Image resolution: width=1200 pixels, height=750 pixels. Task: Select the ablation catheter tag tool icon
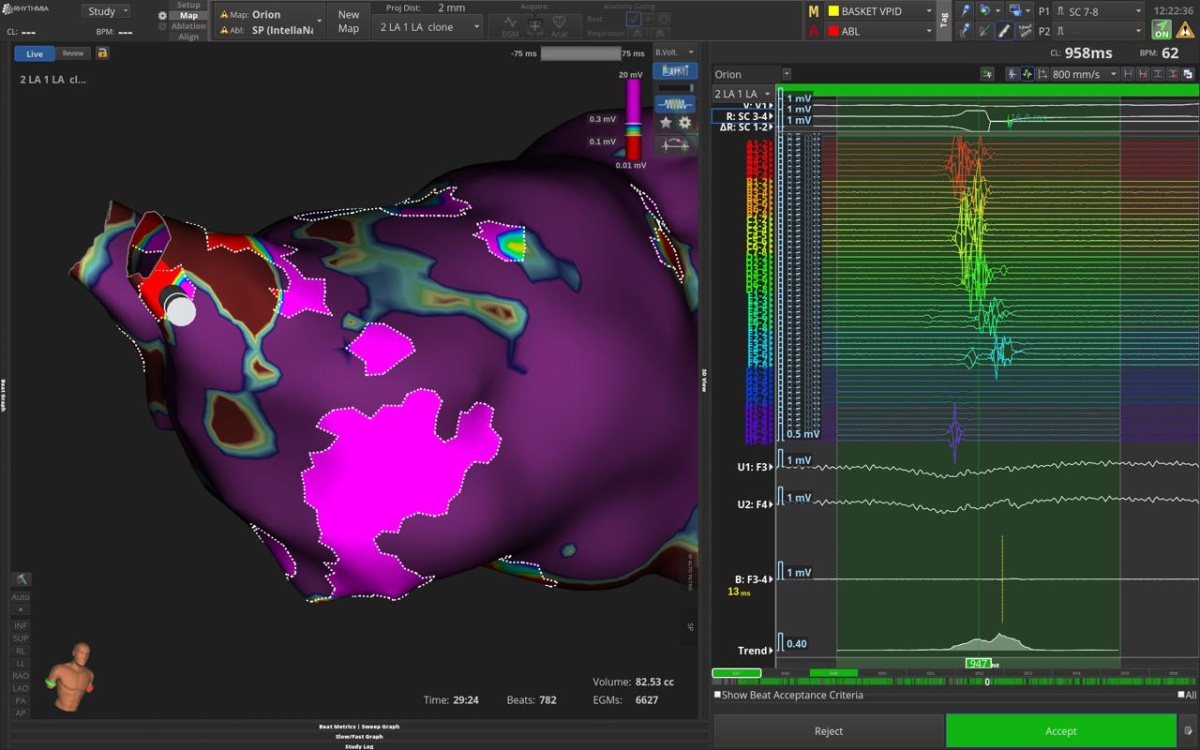coord(1005,31)
